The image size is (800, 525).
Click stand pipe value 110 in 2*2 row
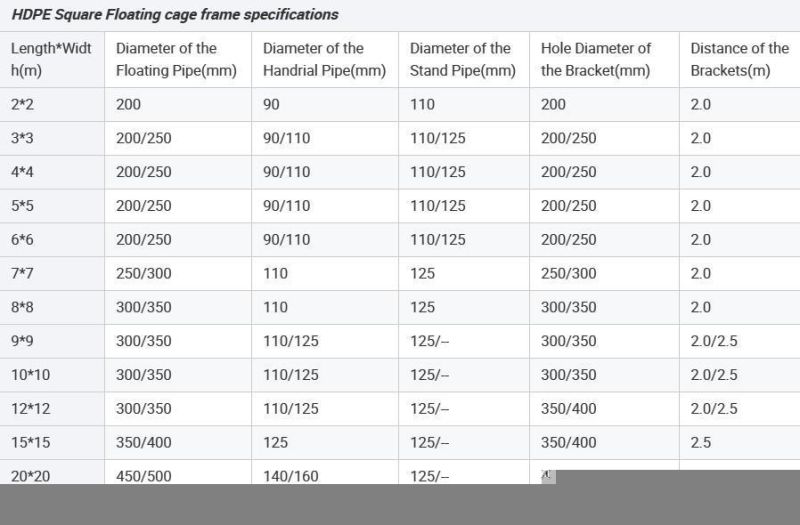point(421,104)
